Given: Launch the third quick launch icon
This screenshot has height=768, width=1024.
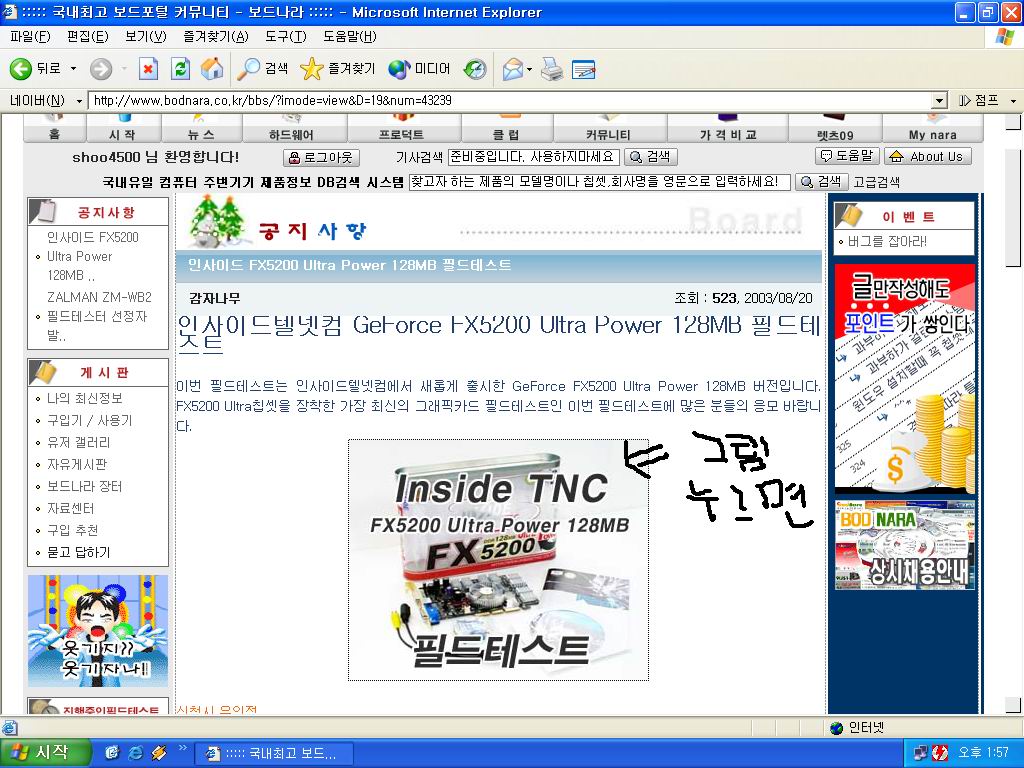Looking at the screenshot, I should pos(159,752).
